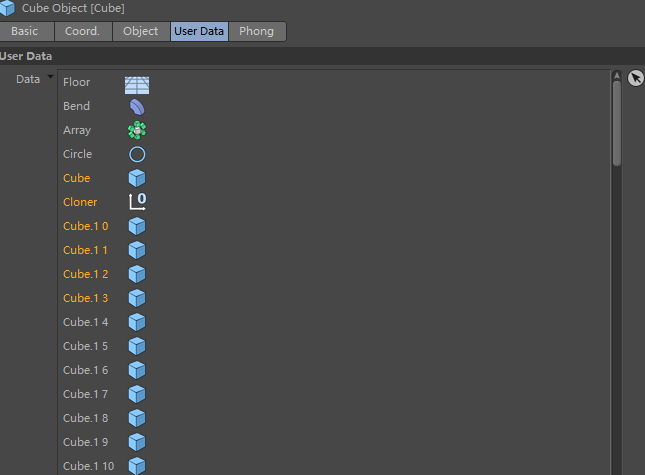Screen dimensions: 645x475
Task: Click the Cube.1 10 list entry
Action: tap(88, 466)
